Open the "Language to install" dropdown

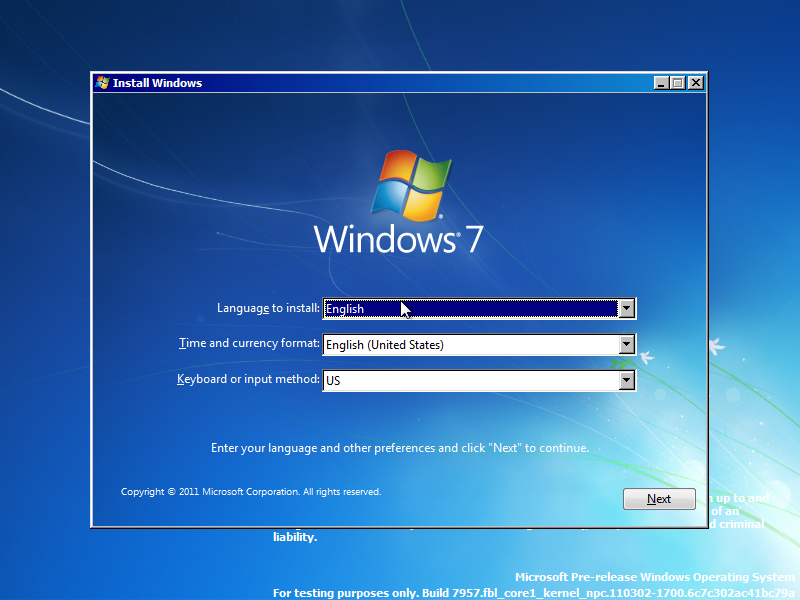tap(627, 308)
